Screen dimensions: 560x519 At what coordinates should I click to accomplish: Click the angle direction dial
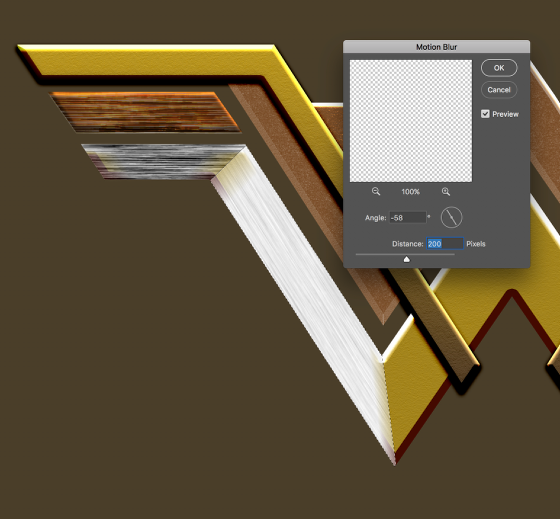click(x=451, y=217)
